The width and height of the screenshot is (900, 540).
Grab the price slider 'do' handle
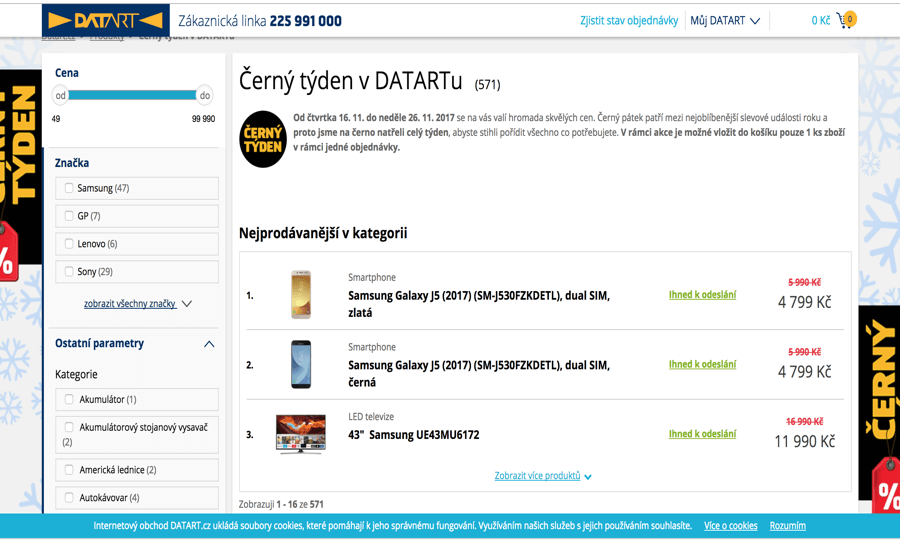[205, 95]
